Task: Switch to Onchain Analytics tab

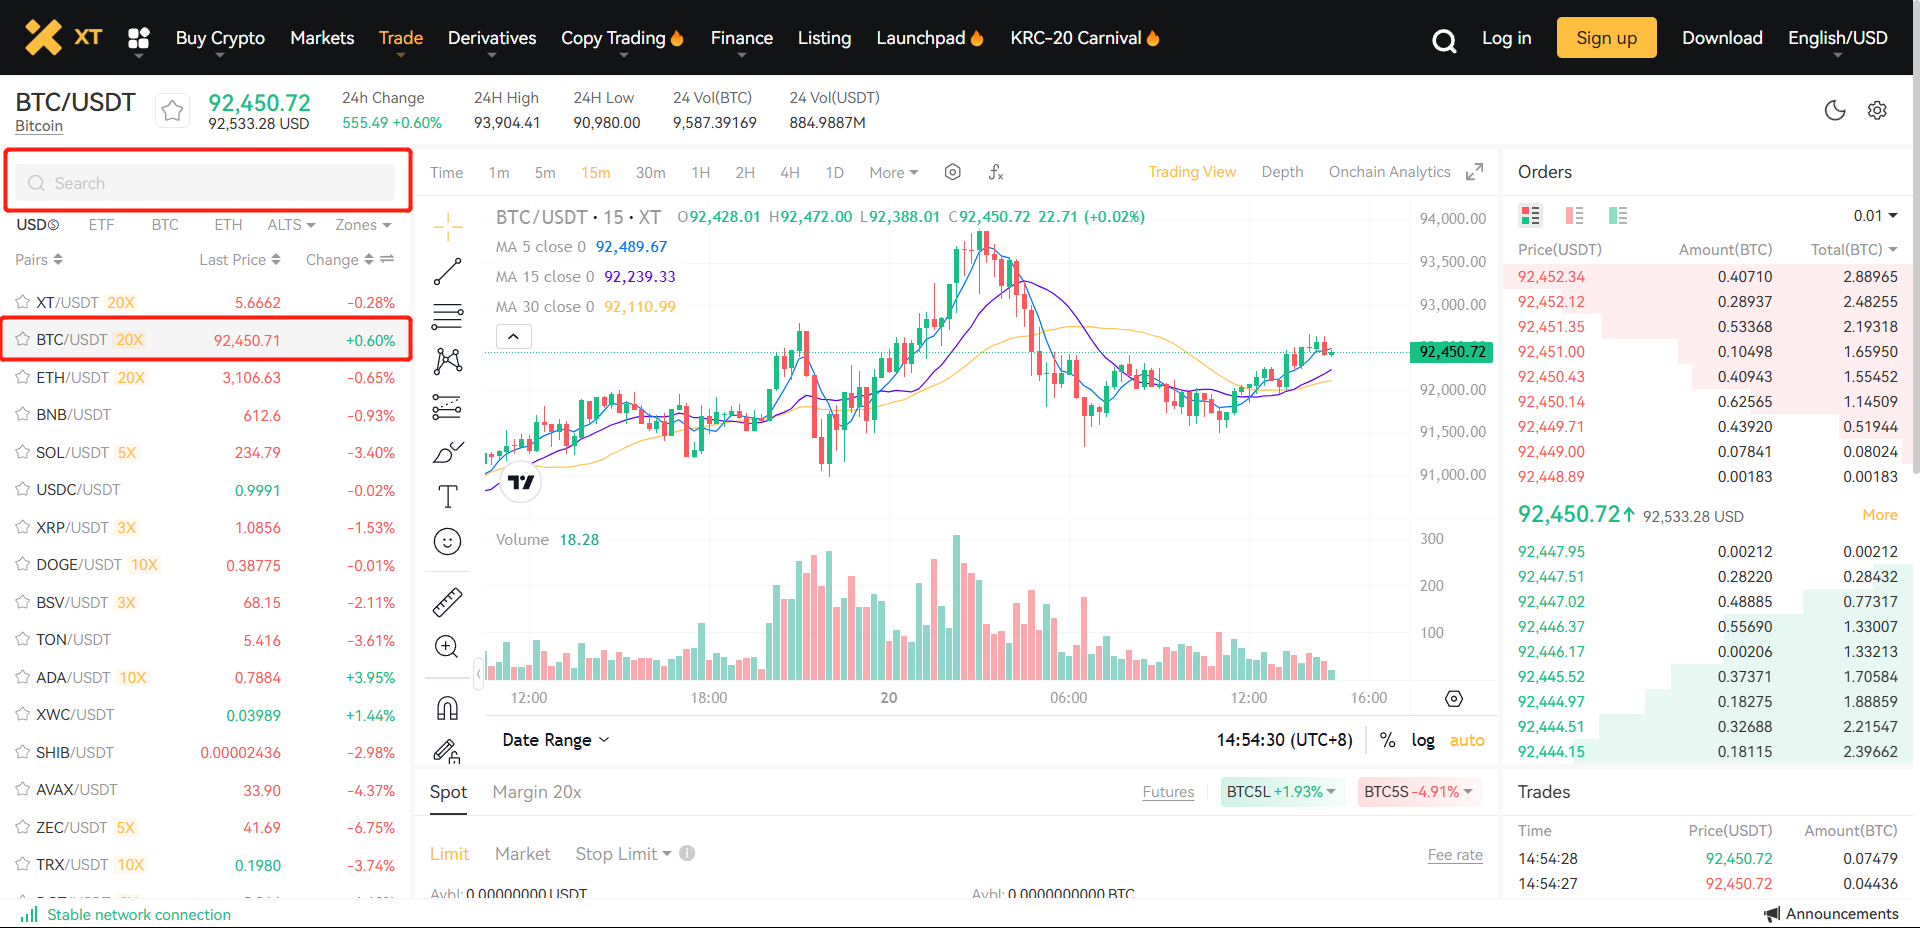Action: point(1389,172)
